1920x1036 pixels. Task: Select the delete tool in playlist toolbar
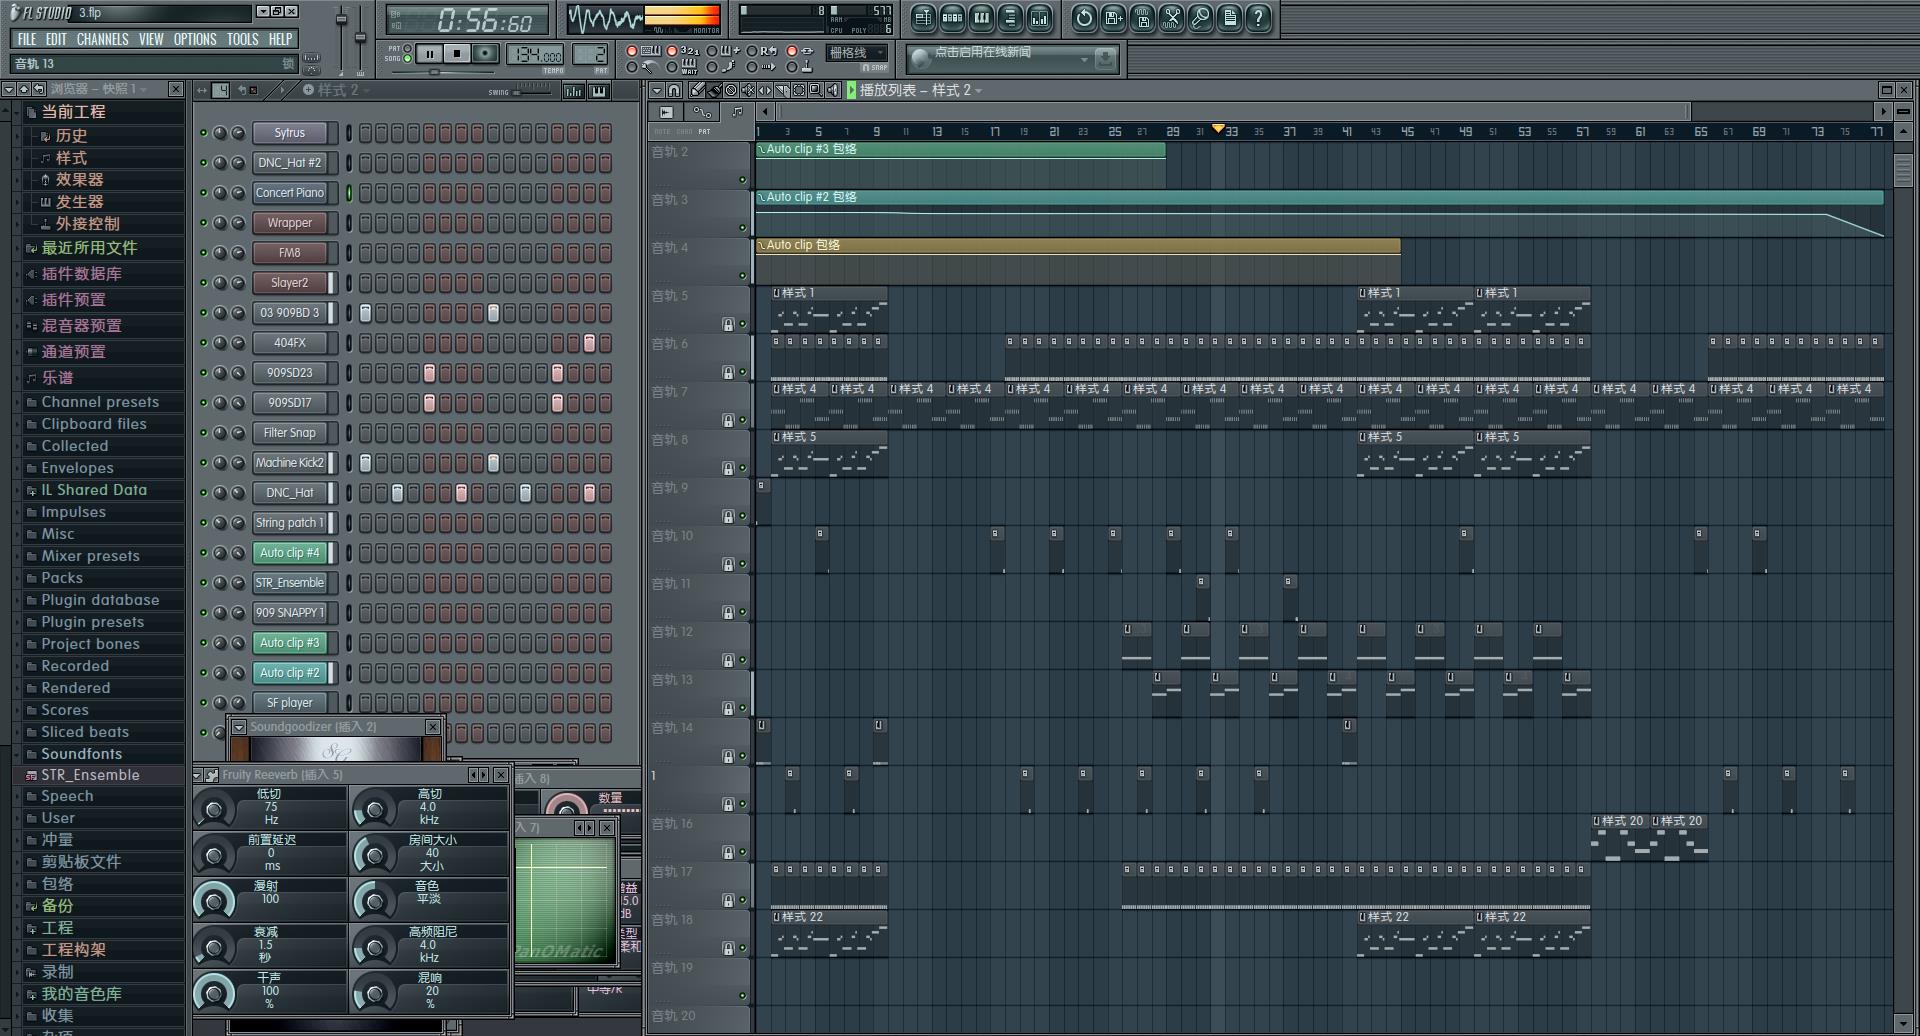pyautogui.click(x=731, y=90)
